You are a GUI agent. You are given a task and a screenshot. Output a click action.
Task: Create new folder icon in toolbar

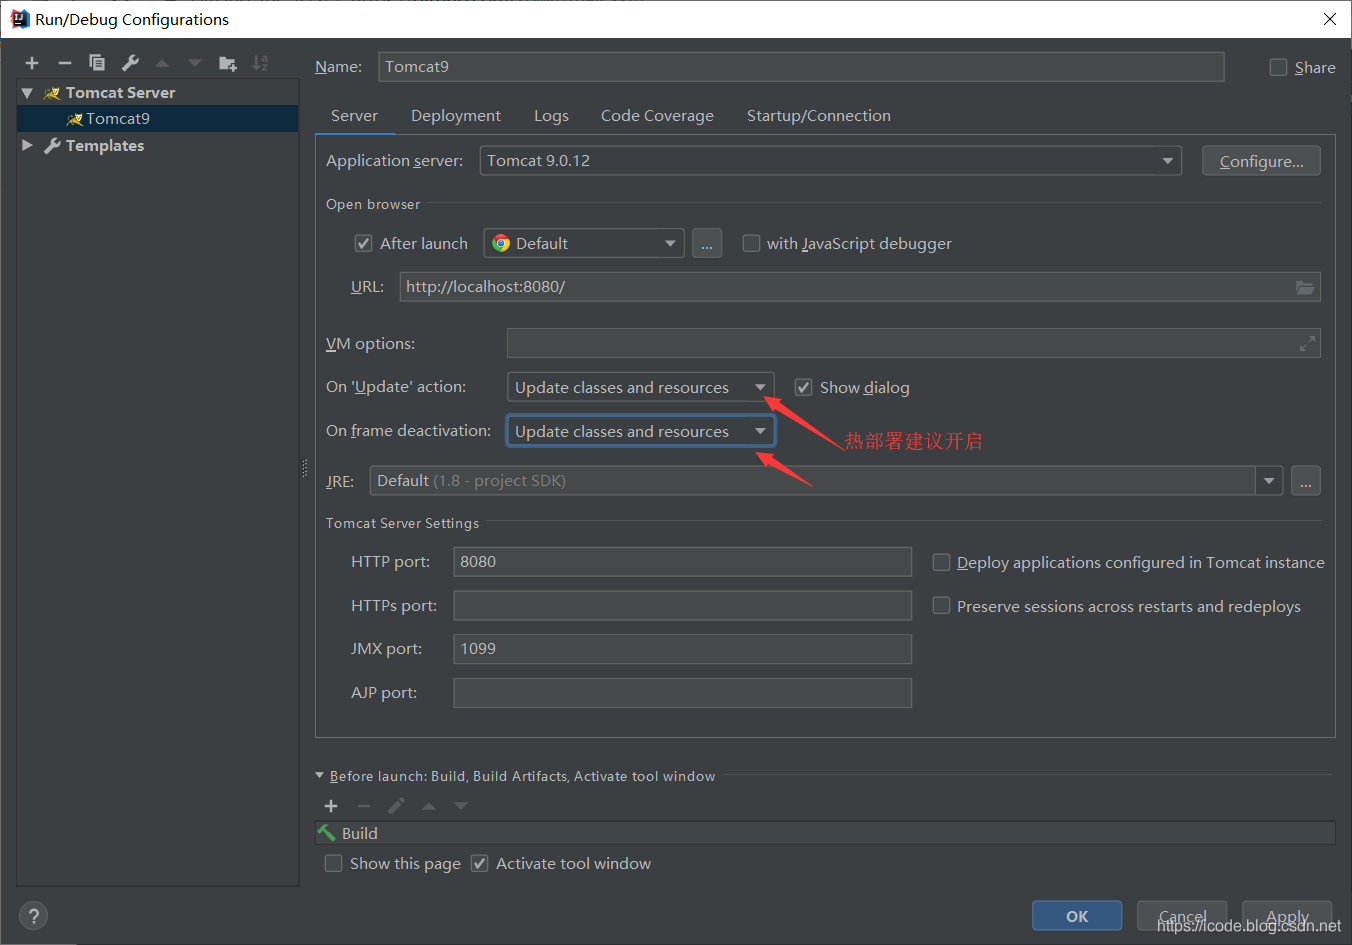pos(228,63)
